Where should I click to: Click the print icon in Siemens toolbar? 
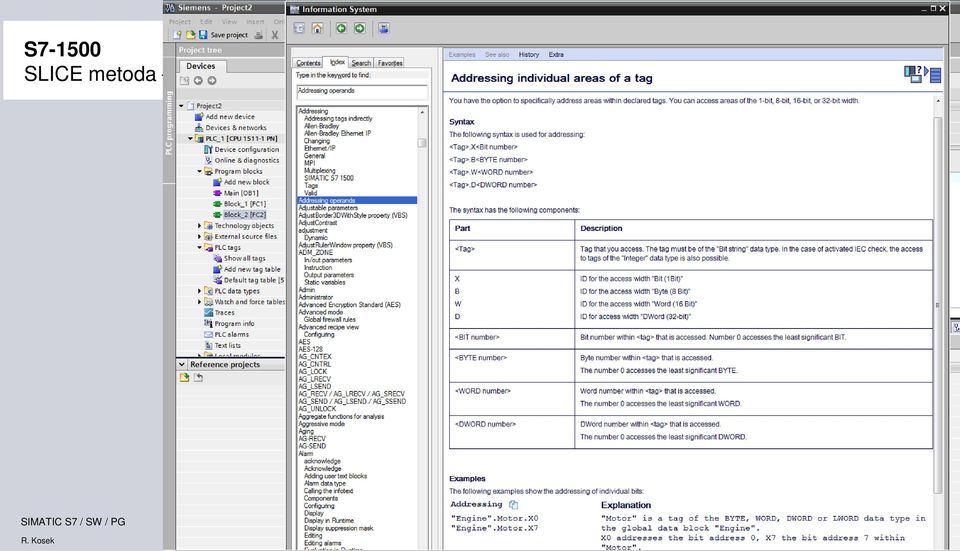[258, 35]
